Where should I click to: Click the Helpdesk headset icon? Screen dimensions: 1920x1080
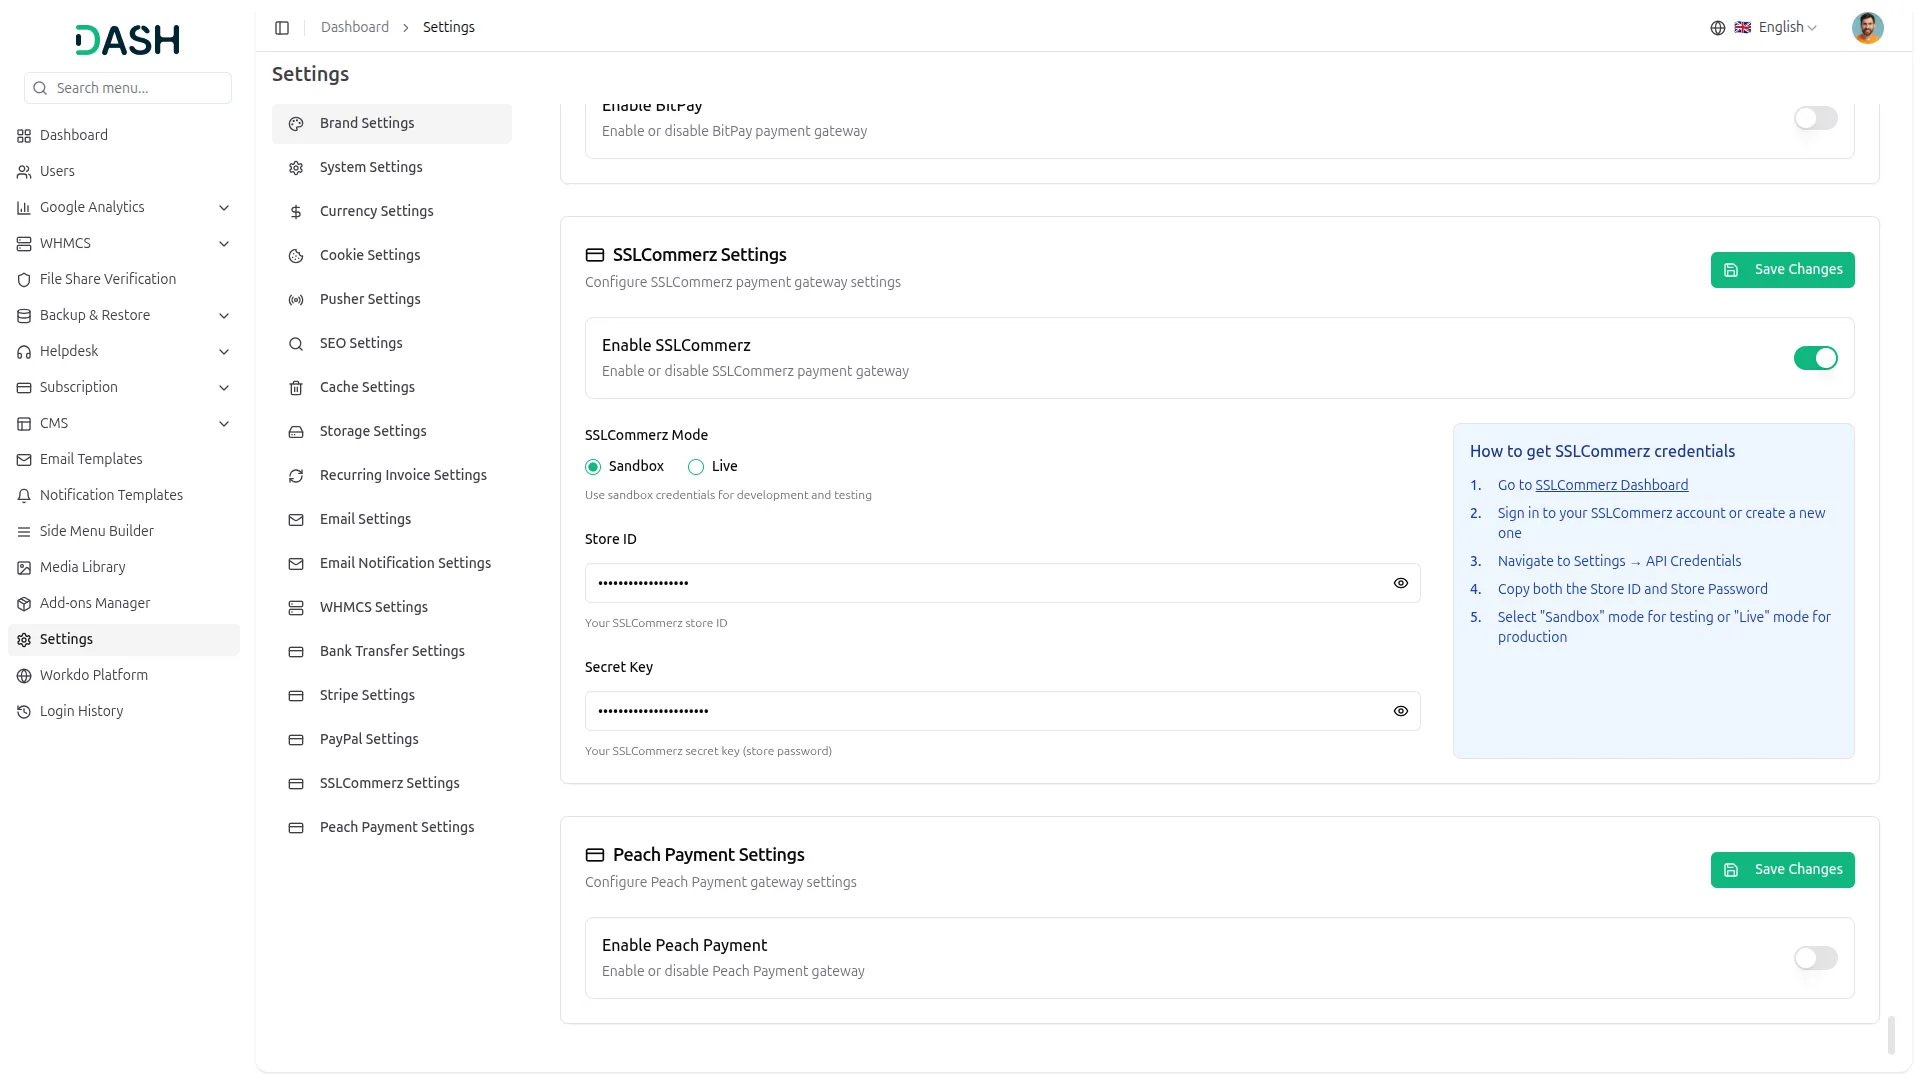[24, 352]
